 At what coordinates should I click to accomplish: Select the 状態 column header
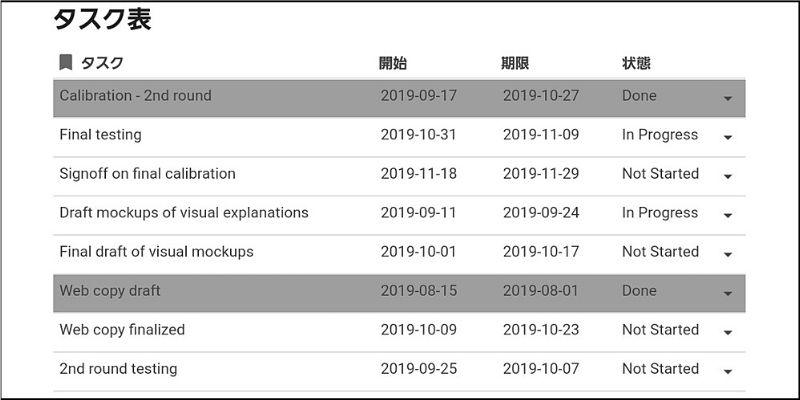pos(636,63)
